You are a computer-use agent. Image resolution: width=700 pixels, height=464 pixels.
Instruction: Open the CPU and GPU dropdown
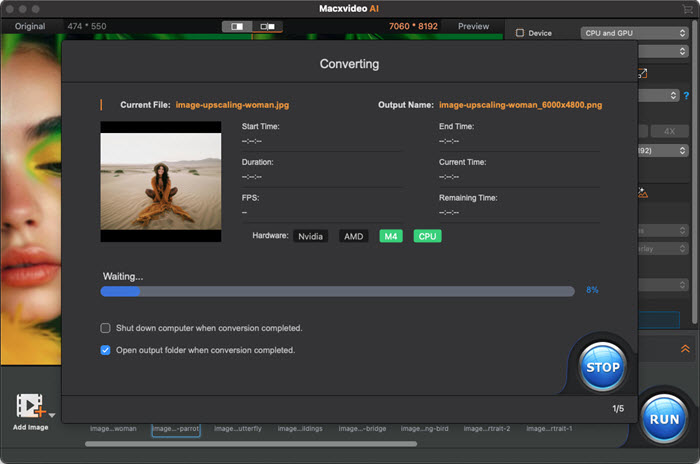coord(634,33)
